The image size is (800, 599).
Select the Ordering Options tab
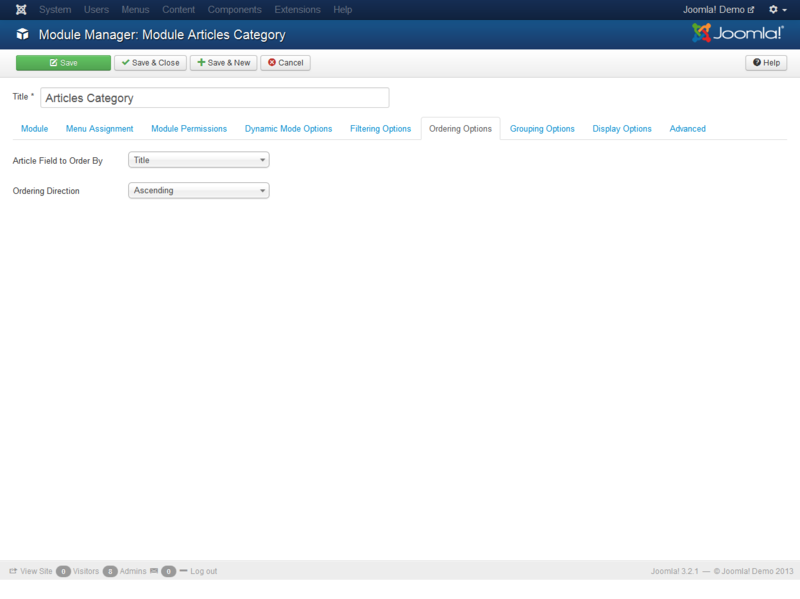tap(460, 129)
